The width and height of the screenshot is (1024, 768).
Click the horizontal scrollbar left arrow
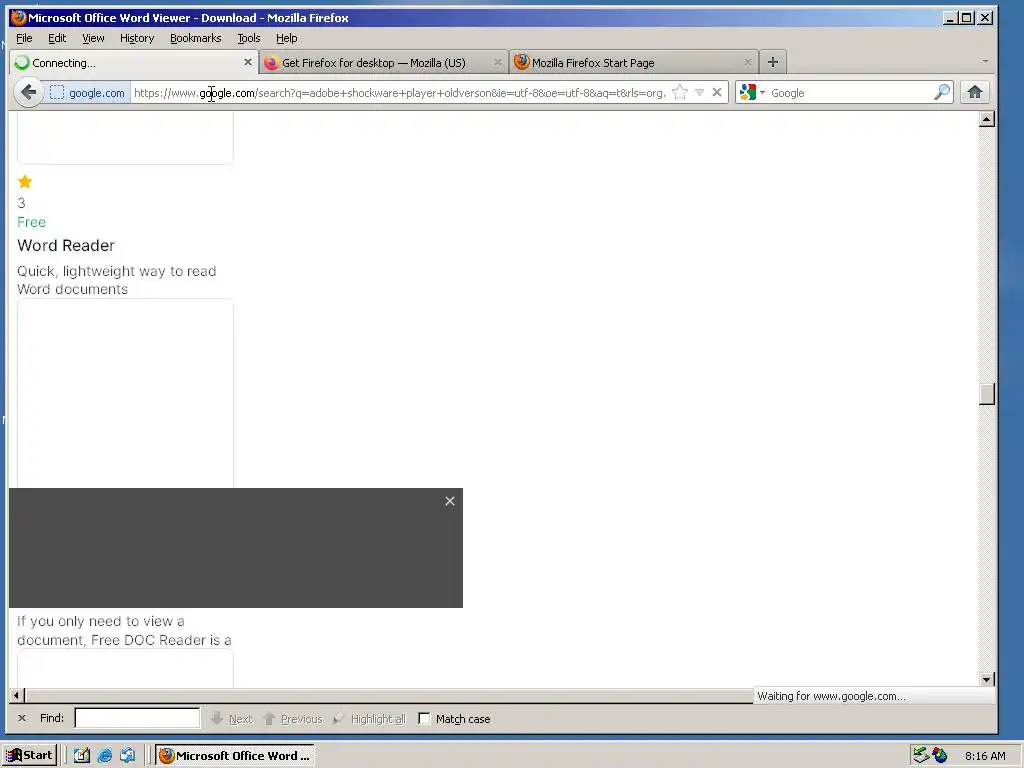pyautogui.click(x=18, y=696)
